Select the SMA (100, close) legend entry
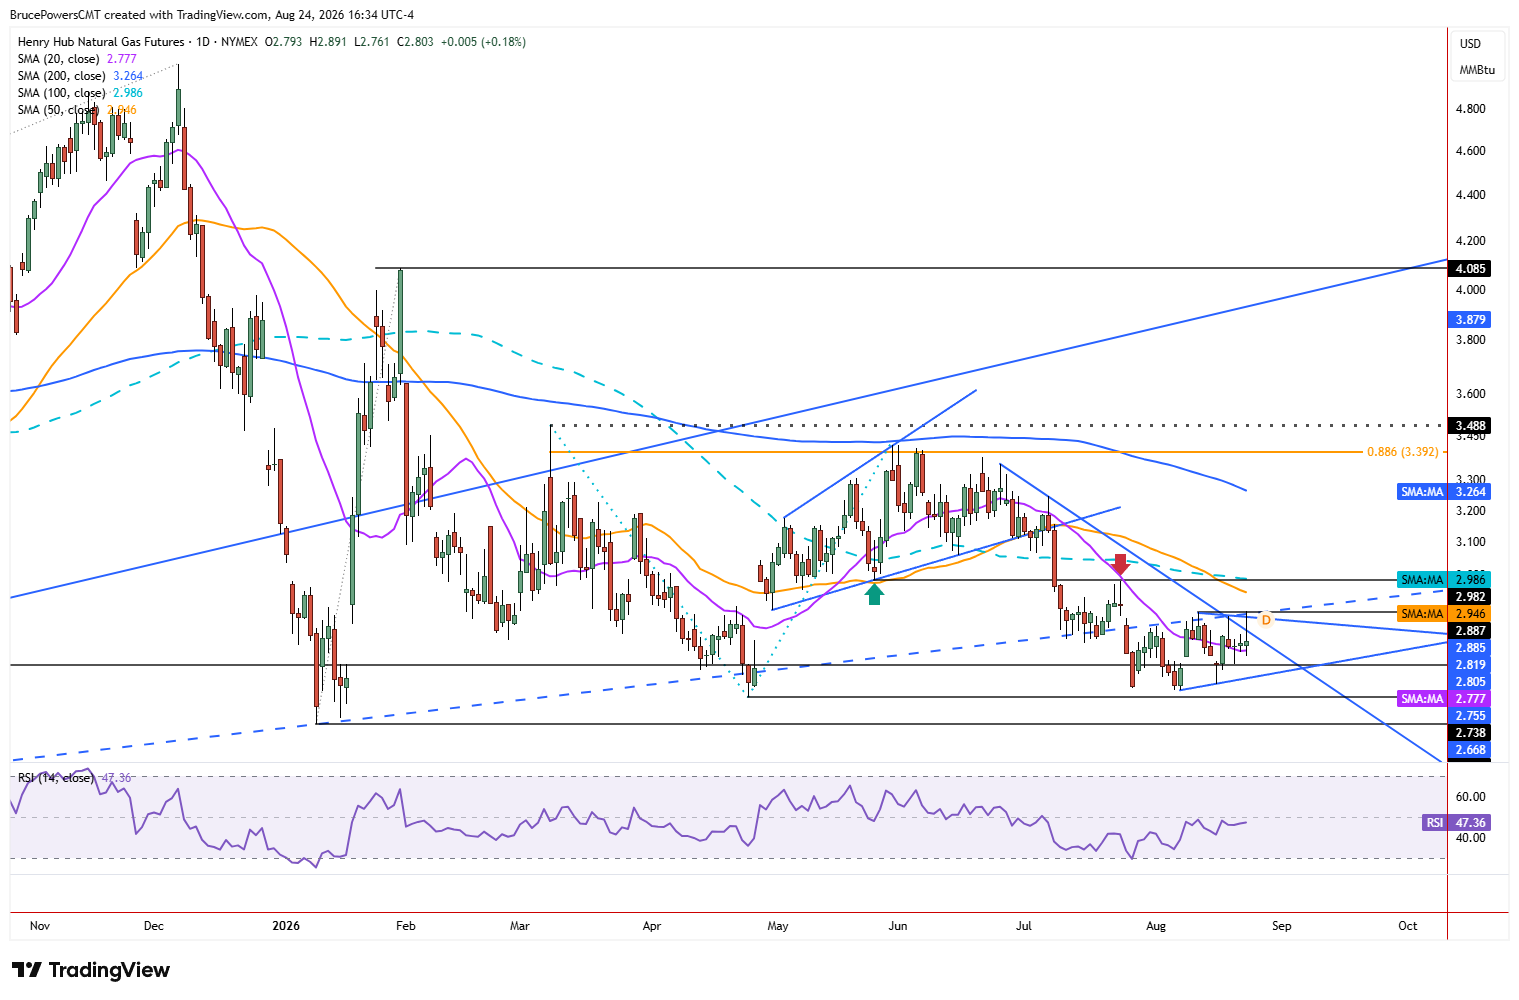The width and height of the screenshot is (1519, 1000). (x=81, y=93)
